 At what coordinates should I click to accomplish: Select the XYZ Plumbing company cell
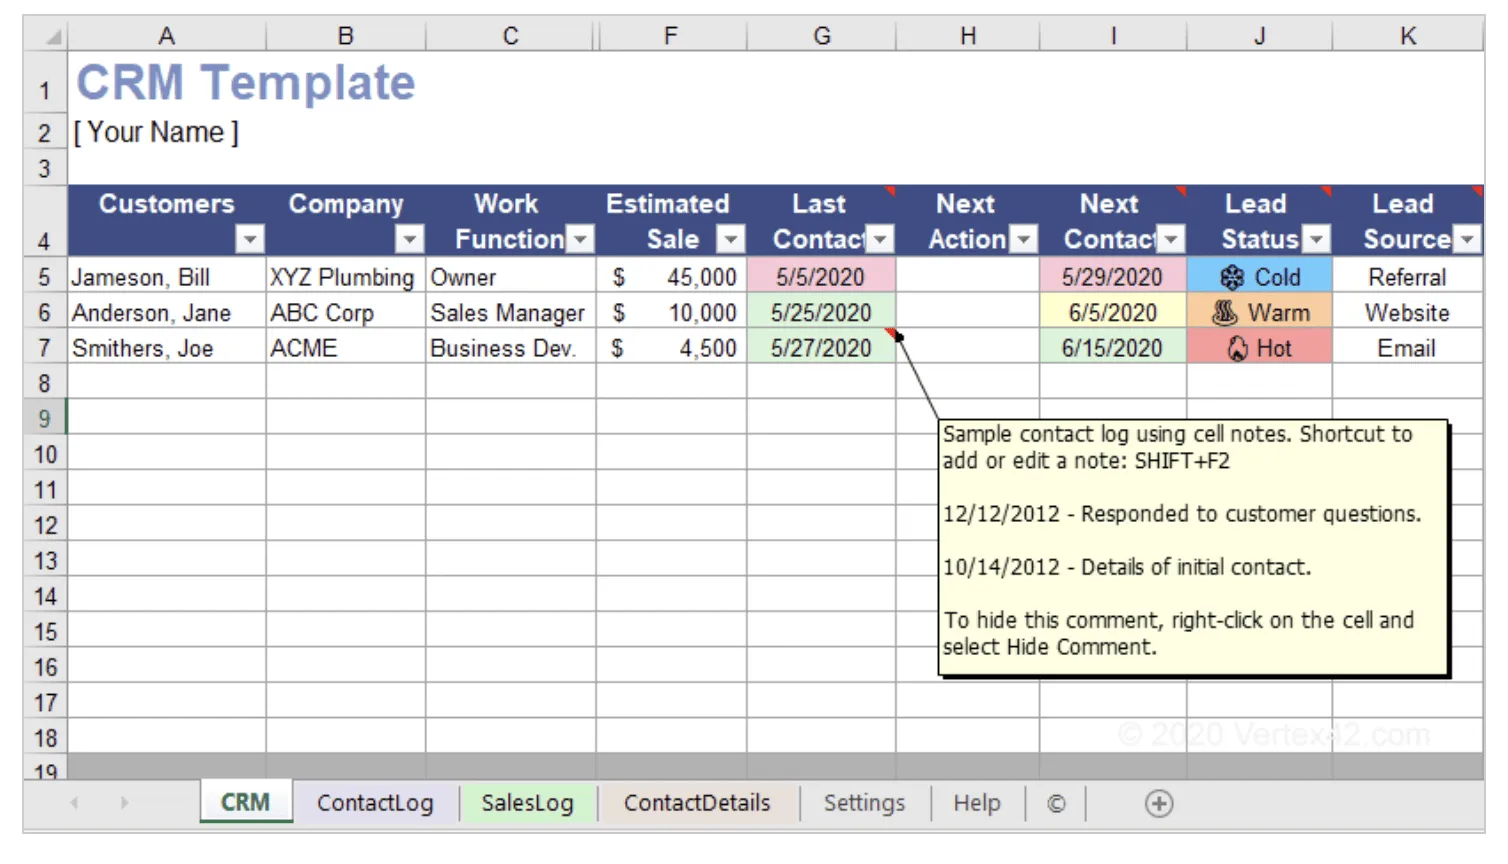[x=346, y=277]
